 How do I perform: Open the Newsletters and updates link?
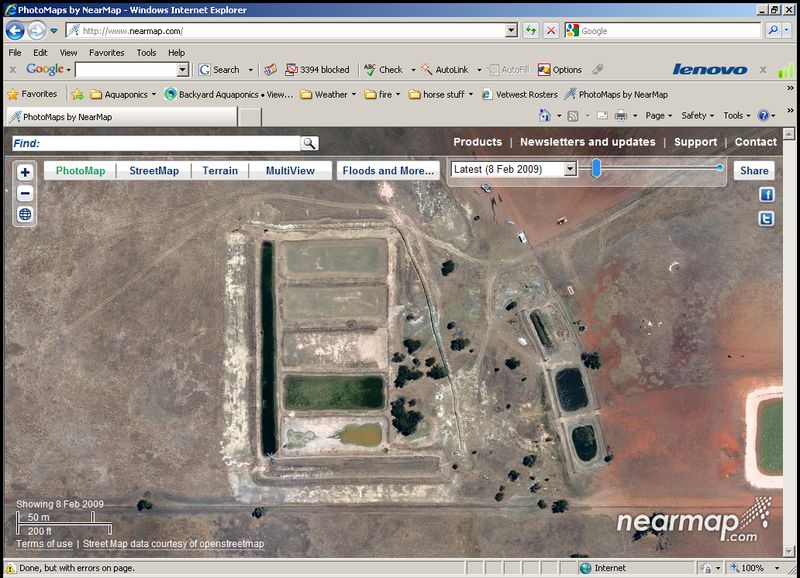[x=587, y=142]
